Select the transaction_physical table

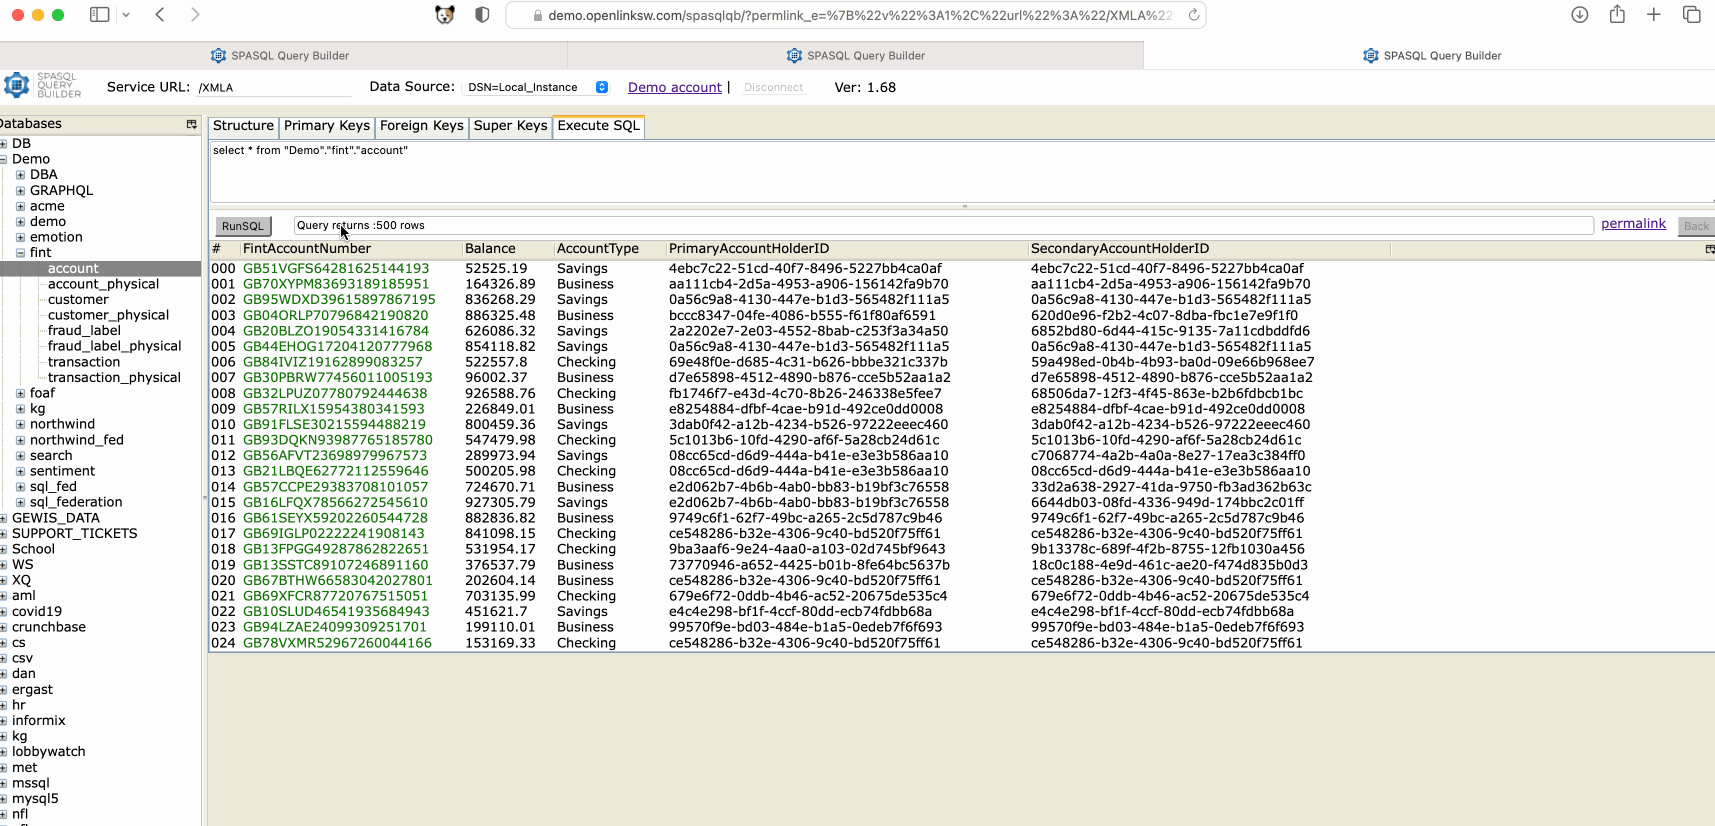[114, 378]
